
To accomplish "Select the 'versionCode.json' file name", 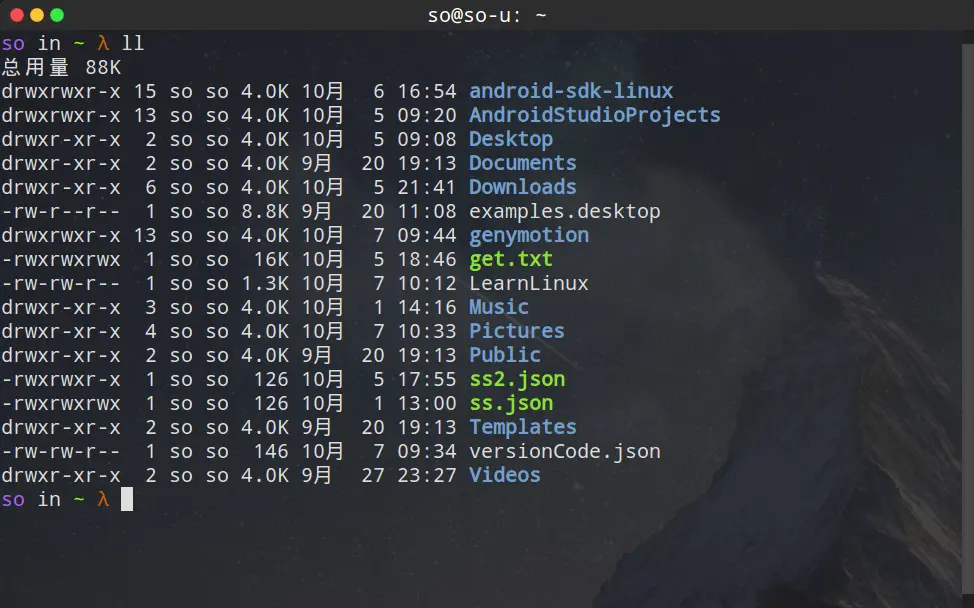I will (x=565, y=451).
